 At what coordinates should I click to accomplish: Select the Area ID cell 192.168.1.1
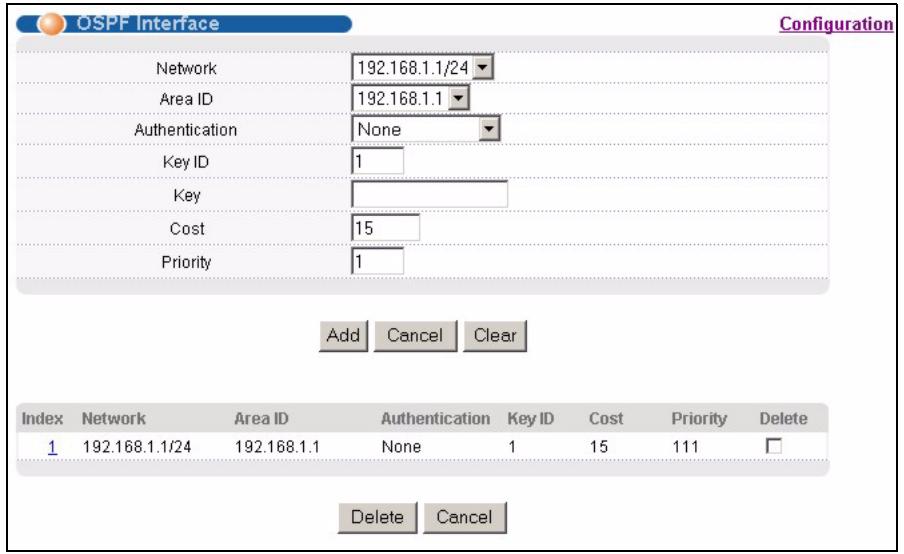277,447
